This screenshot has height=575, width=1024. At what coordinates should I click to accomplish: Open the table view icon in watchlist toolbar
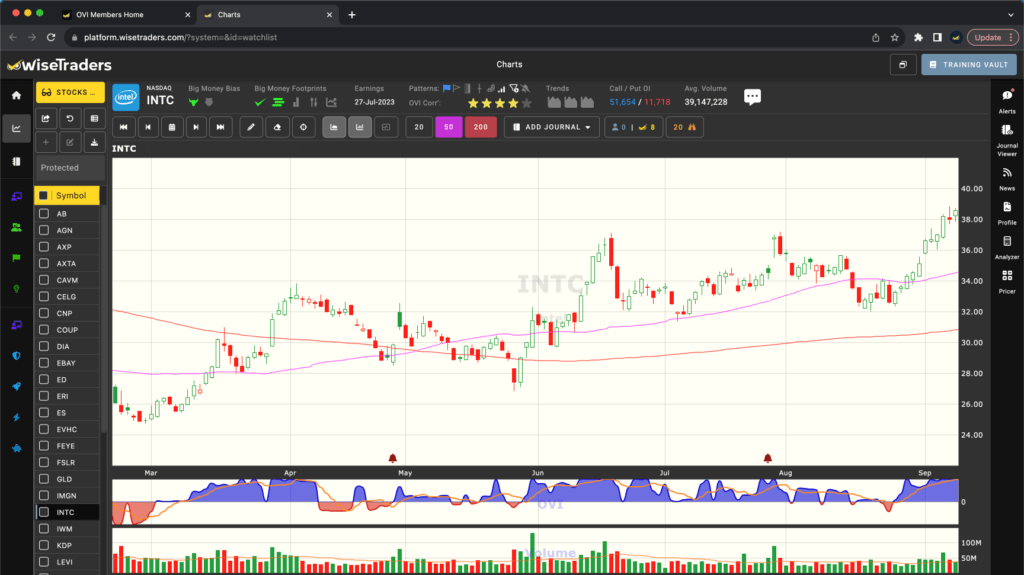click(x=94, y=118)
